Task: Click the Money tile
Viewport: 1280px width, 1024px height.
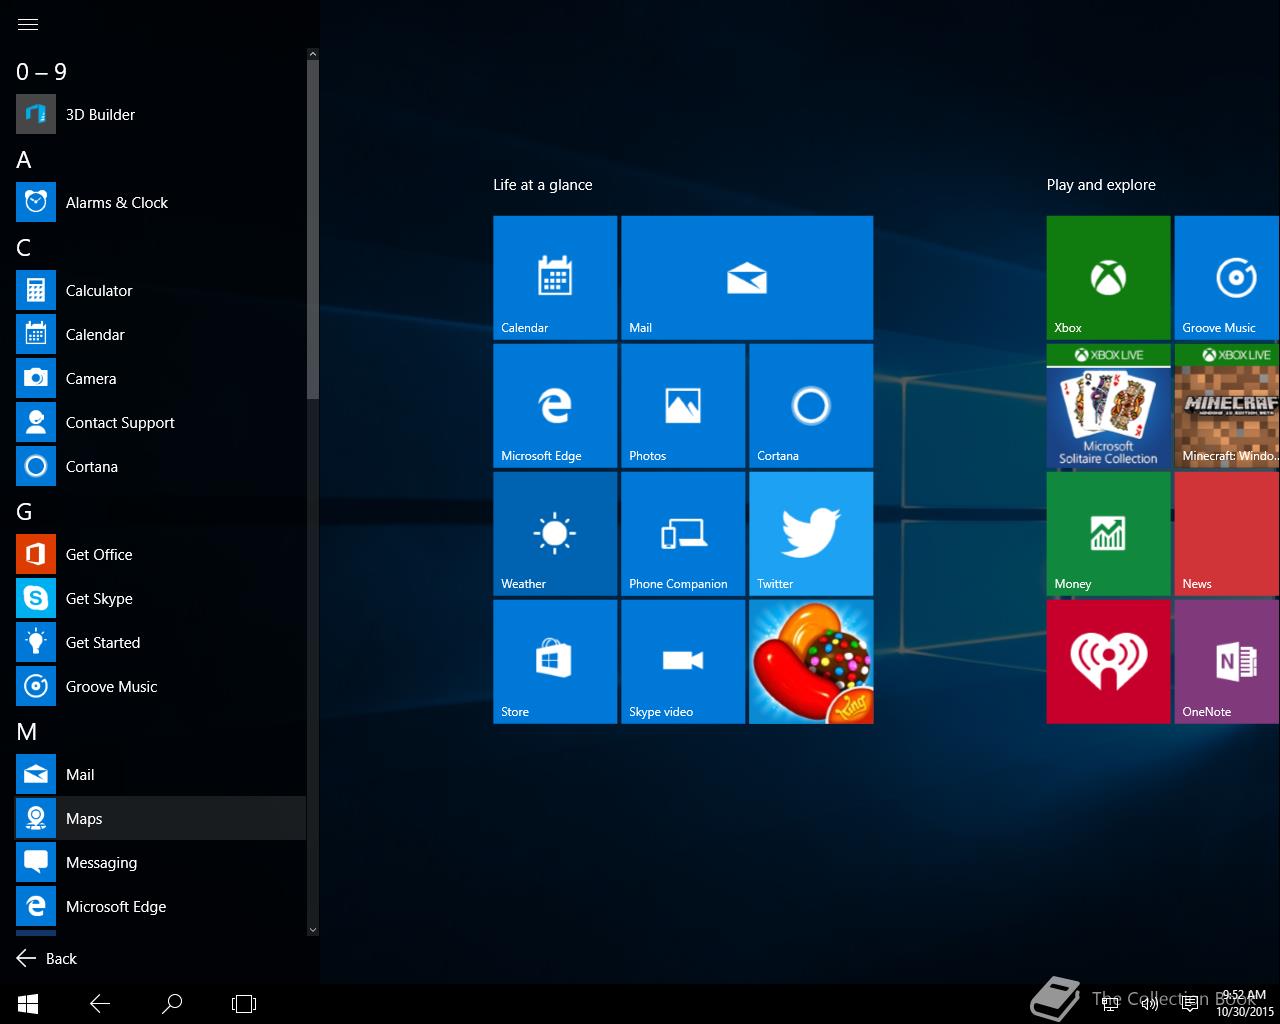Action: click(1108, 534)
